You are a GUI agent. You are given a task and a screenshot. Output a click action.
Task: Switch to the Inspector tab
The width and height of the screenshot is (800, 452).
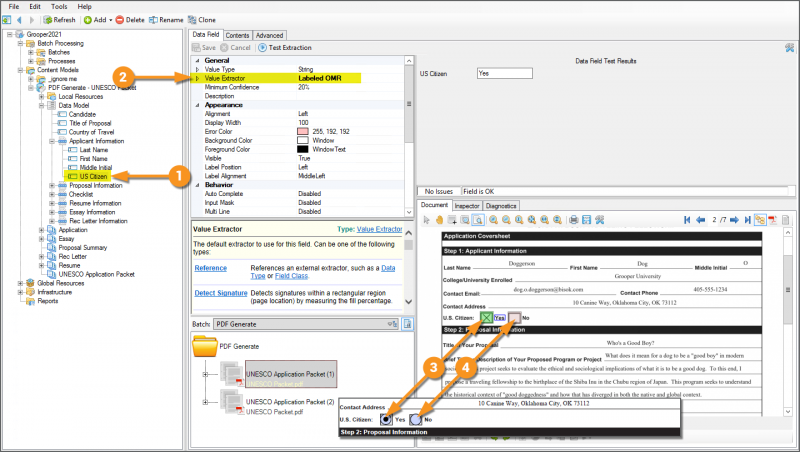pos(467,206)
